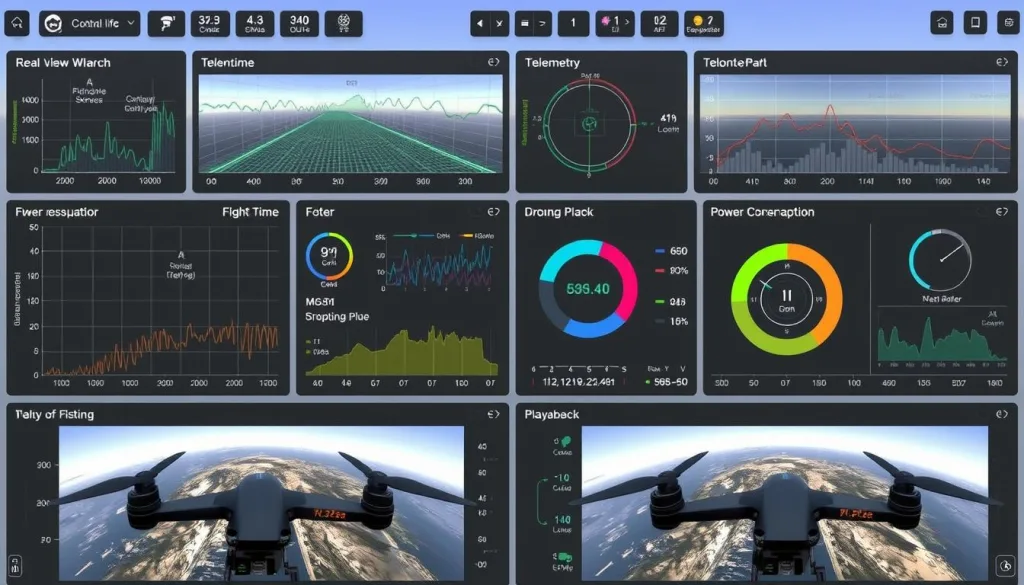1024x585 pixels.
Task: Open the Real View Wlarch panel title
Action: coord(63,63)
